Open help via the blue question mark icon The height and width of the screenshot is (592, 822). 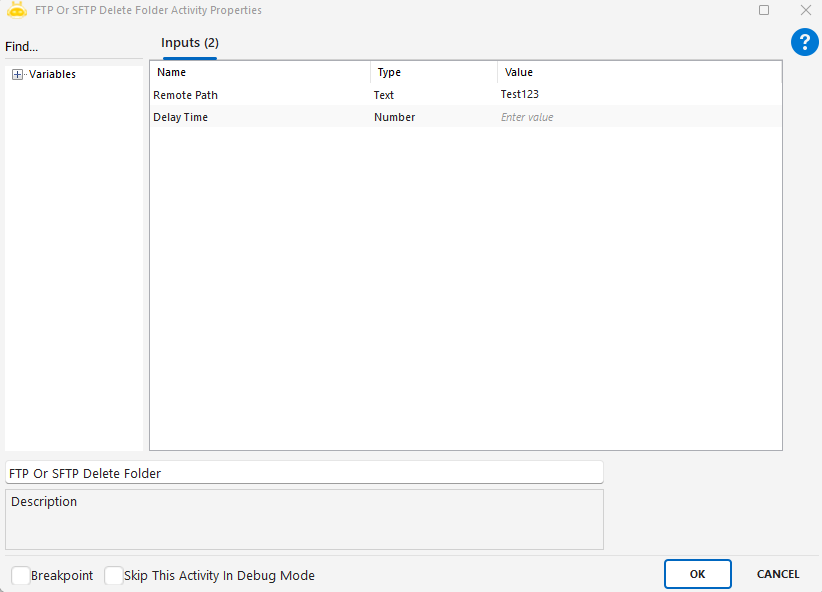(x=804, y=42)
